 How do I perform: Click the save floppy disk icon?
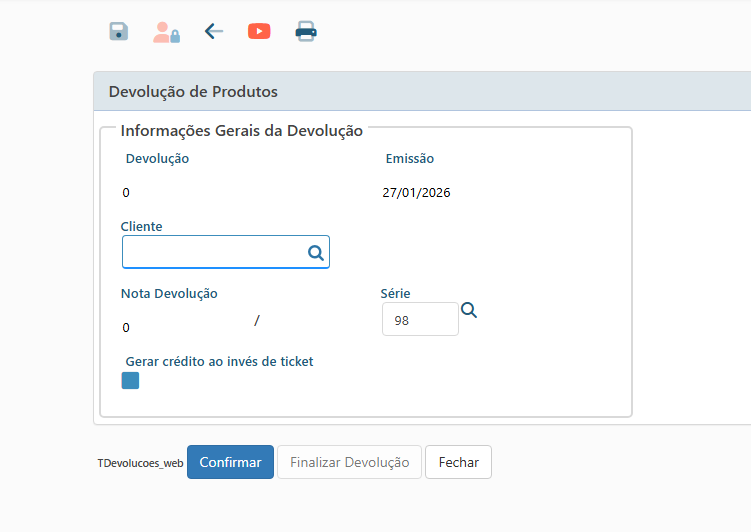tap(119, 31)
